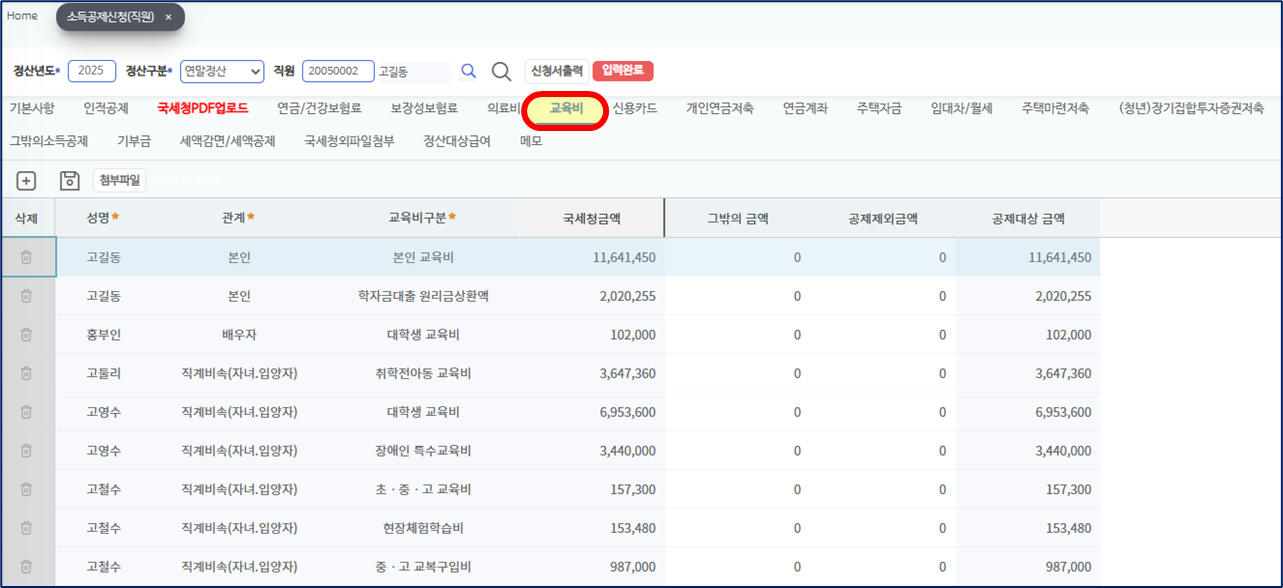The image size is (1283, 588).
Task: Delete 장애인 특수교육비 row via trash icon
Action: tap(26, 451)
